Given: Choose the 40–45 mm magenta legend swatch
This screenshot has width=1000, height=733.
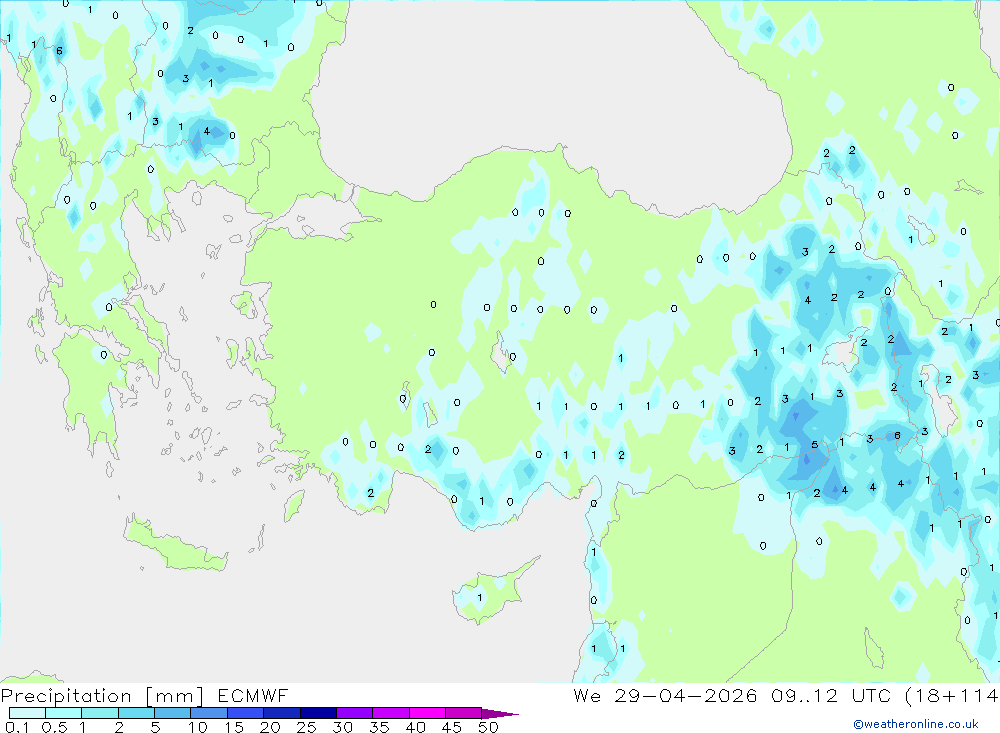Looking at the screenshot, I should (x=427, y=713).
